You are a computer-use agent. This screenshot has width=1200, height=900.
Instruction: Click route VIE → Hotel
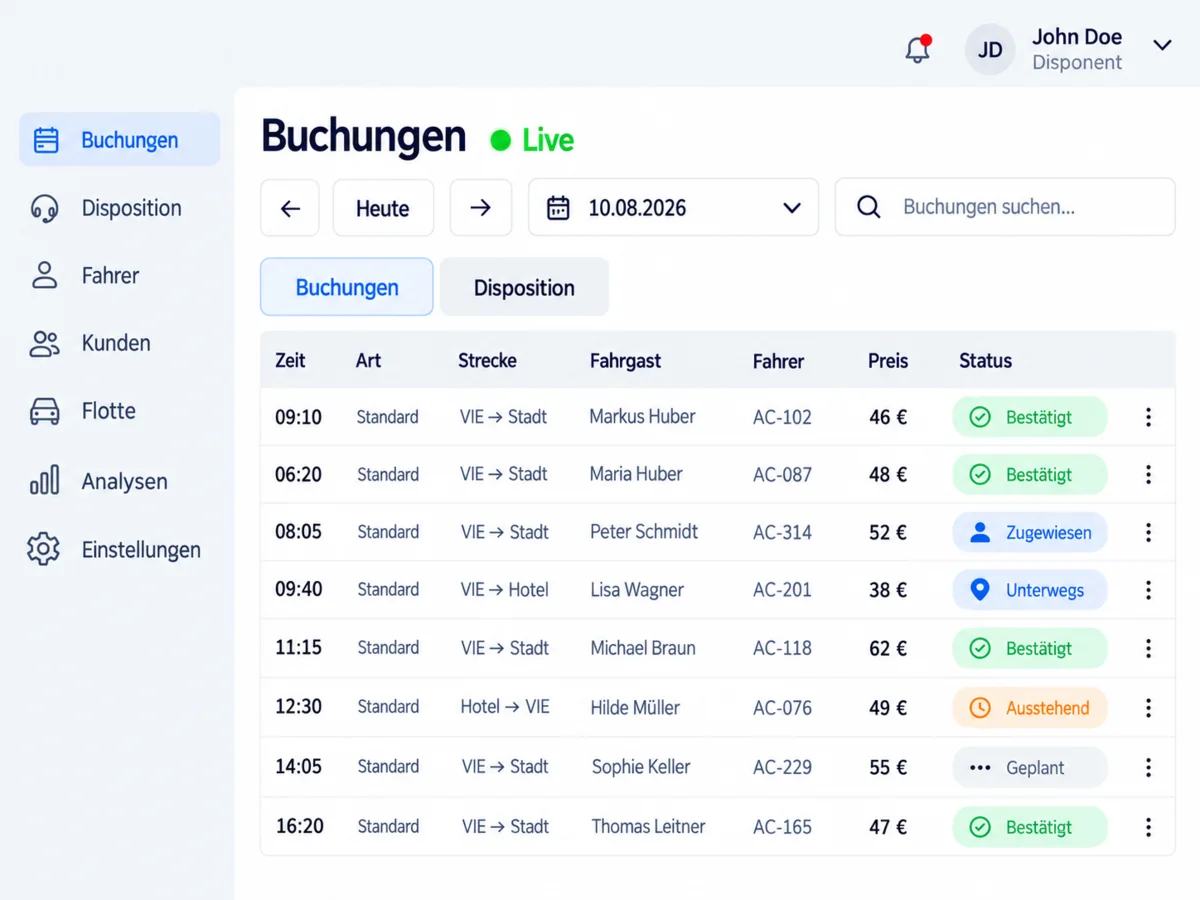(x=504, y=589)
